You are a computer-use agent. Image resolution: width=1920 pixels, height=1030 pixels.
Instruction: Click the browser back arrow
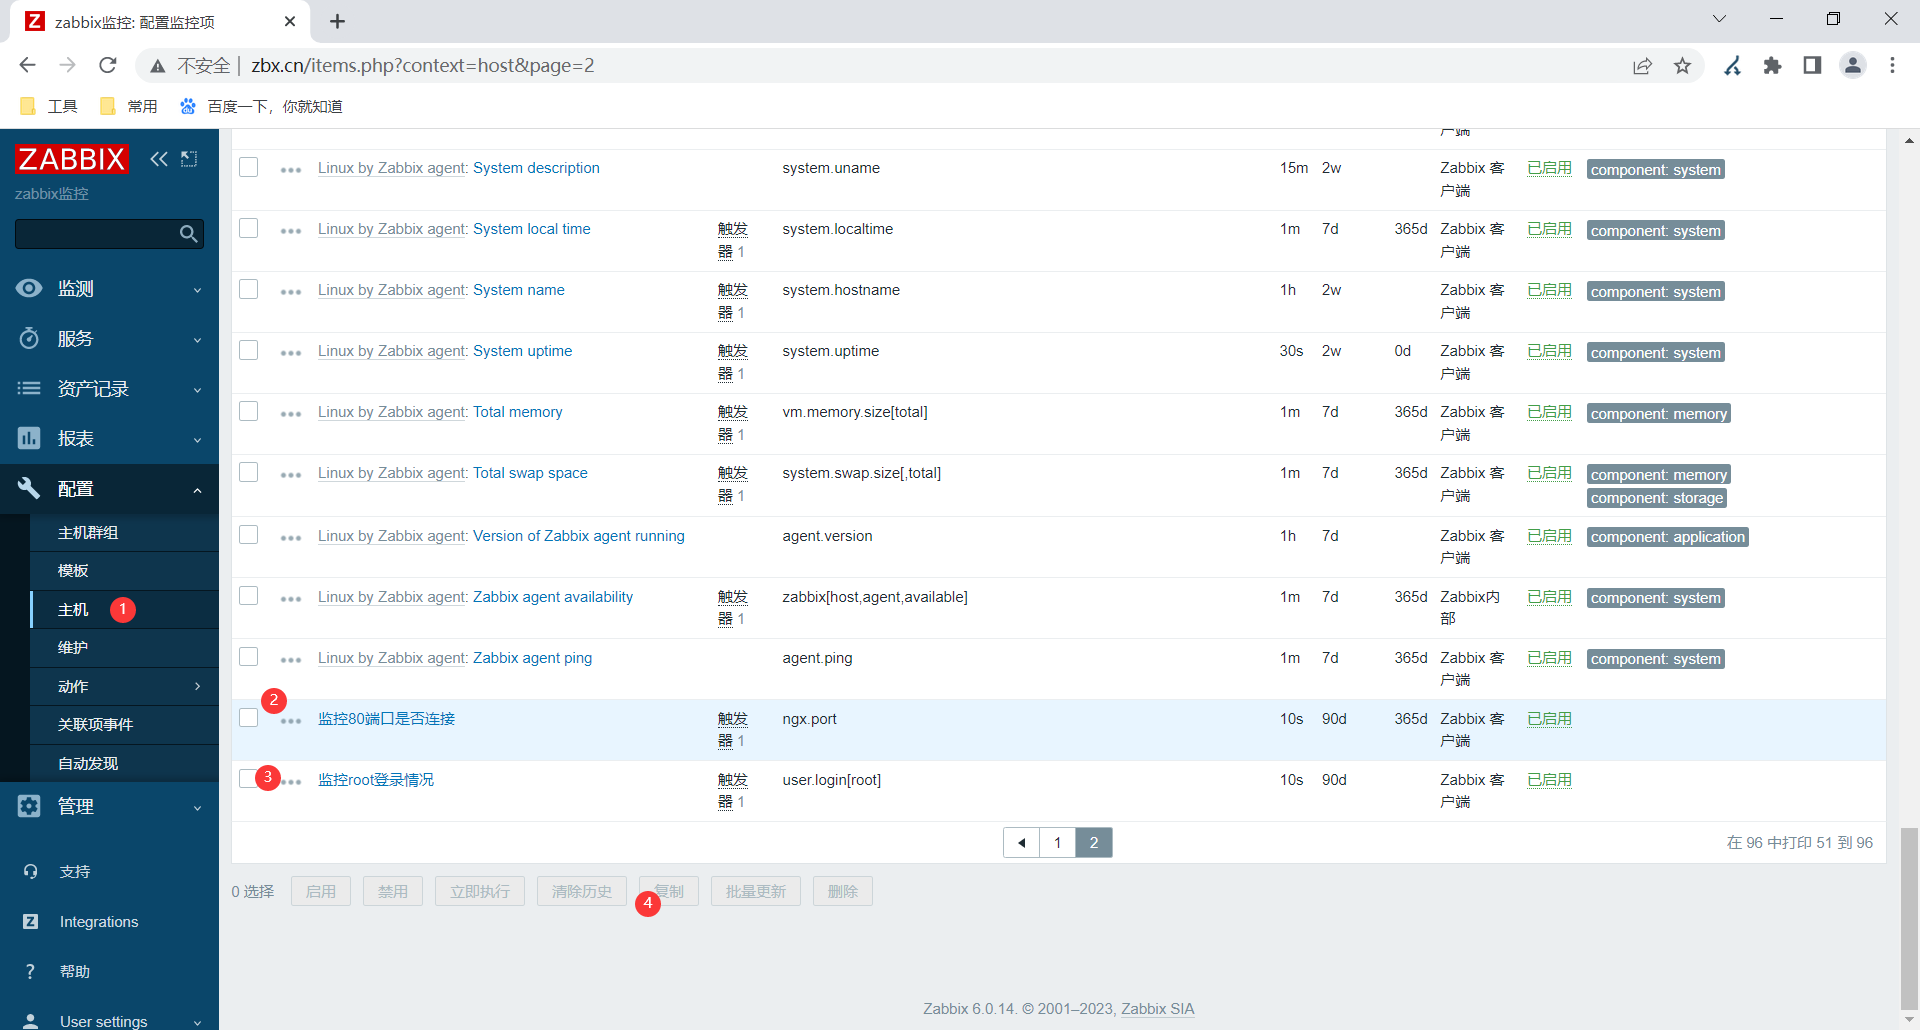[27, 65]
